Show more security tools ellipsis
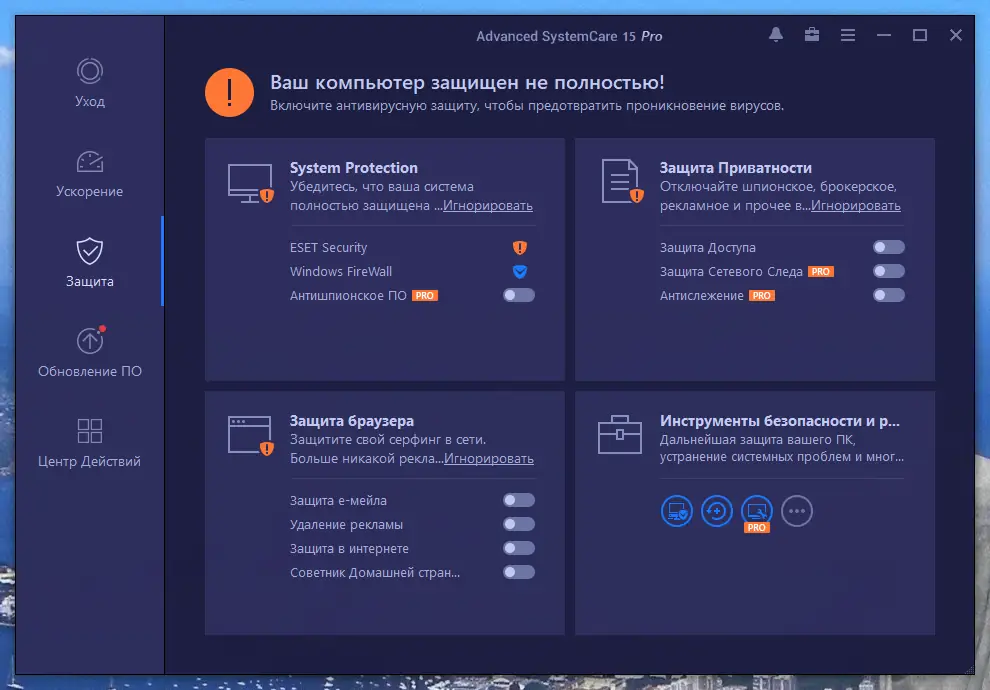Screen dimensions: 990x690 coord(797,511)
